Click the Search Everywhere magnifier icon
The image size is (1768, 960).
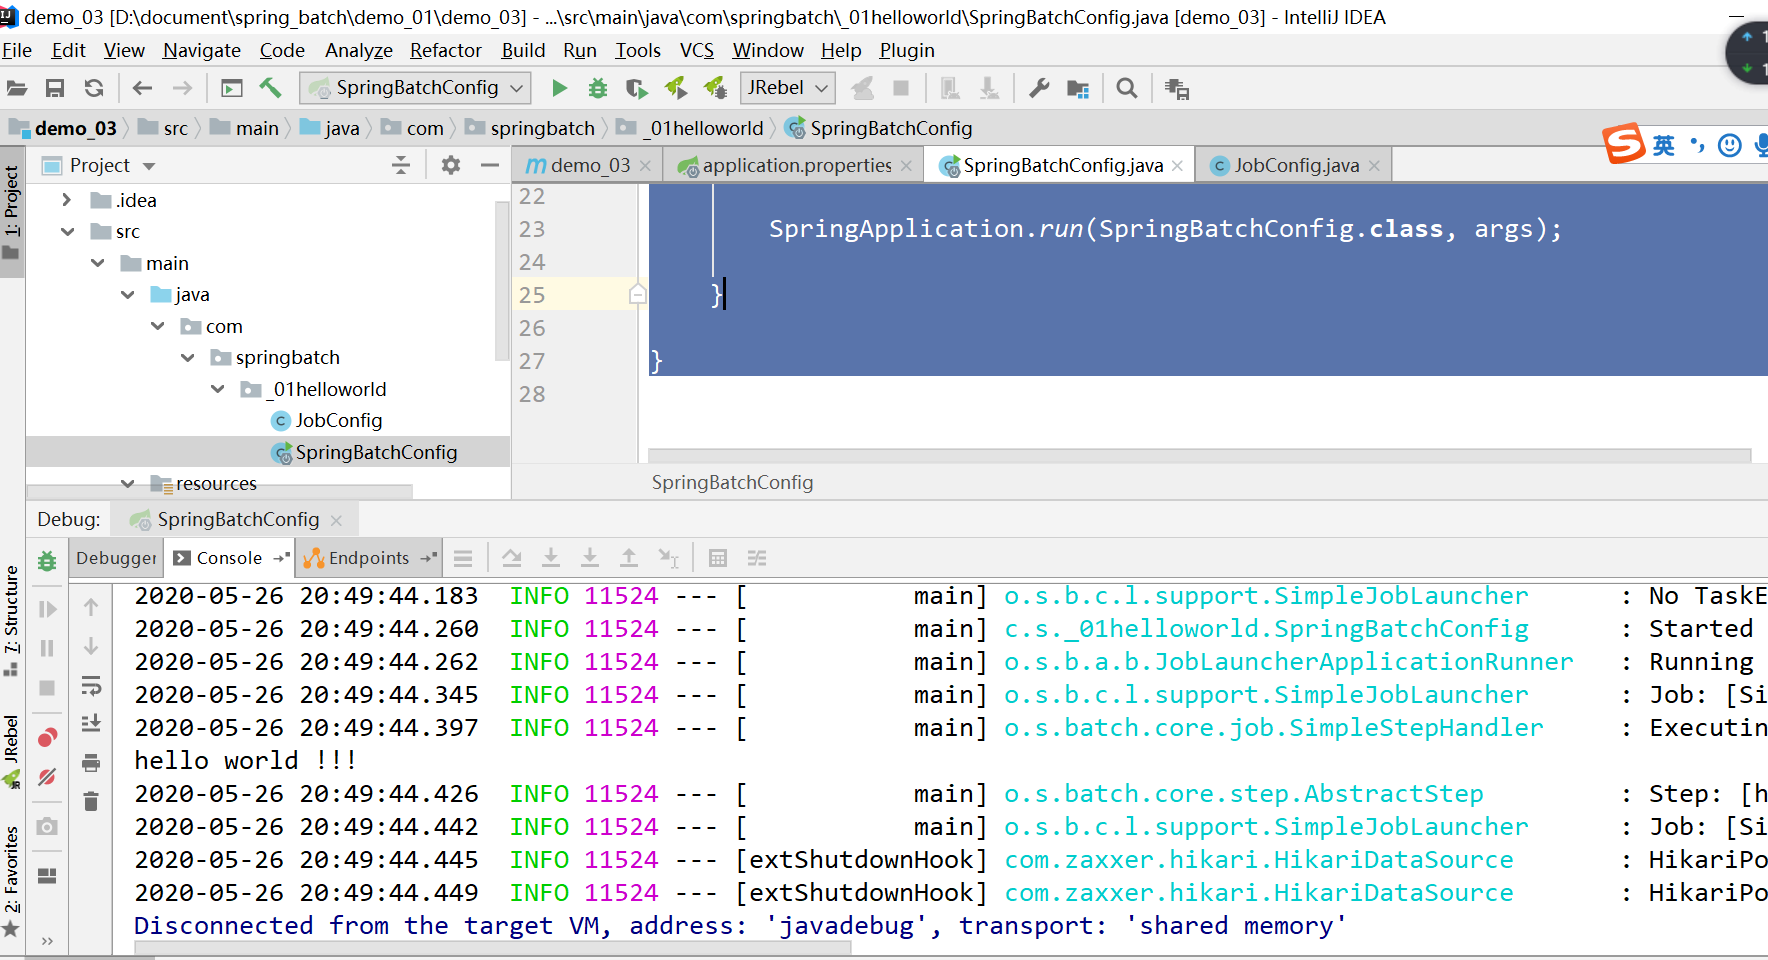coord(1127,88)
